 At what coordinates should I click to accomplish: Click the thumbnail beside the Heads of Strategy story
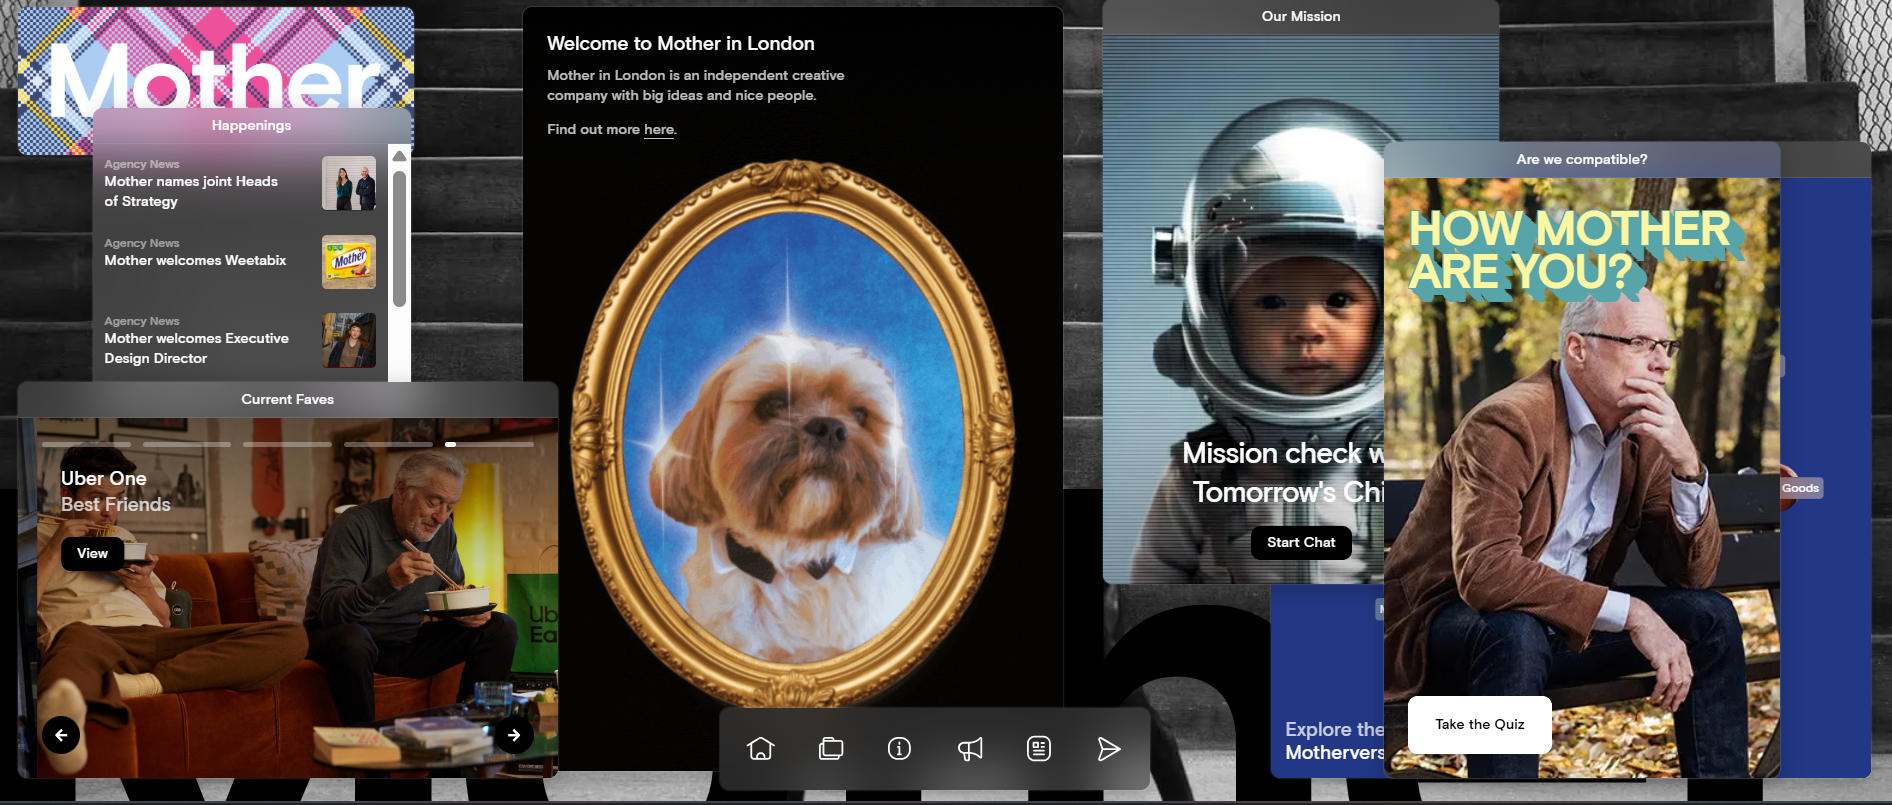coord(349,183)
